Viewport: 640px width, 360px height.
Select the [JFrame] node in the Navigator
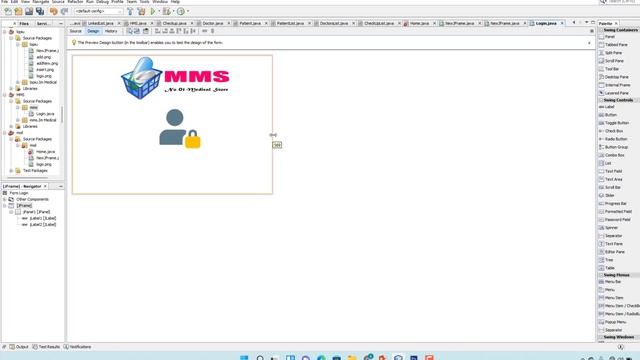[x=24, y=206]
